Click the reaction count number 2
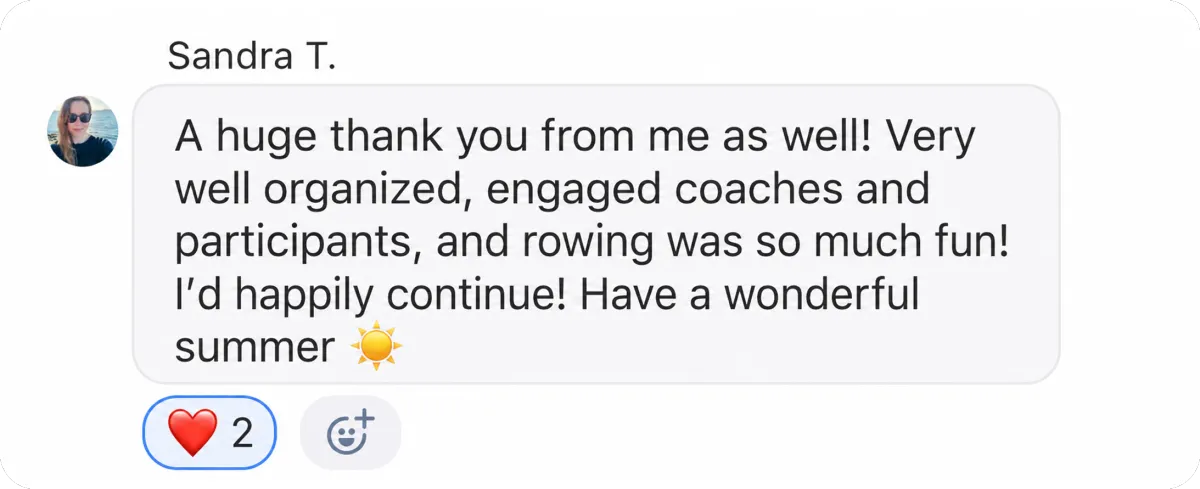This screenshot has width=1200, height=489. [242, 433]
